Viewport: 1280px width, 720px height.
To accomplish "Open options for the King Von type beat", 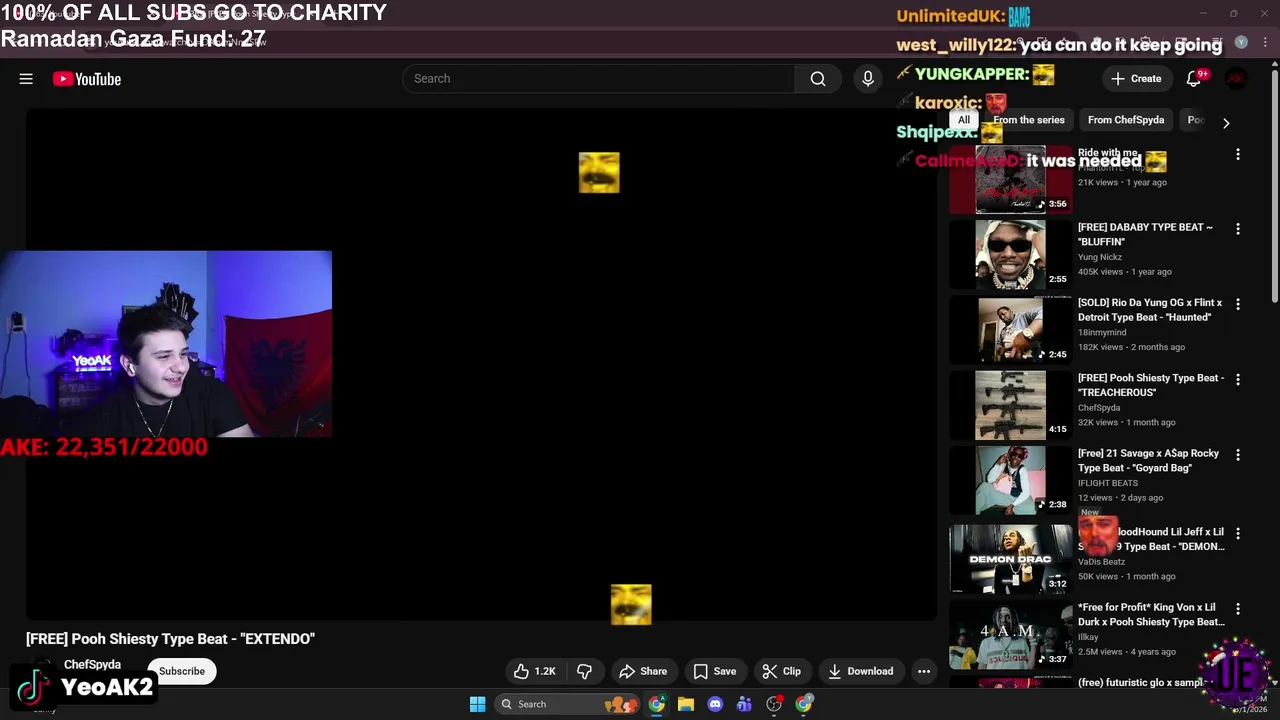I will click(1238, 609).
